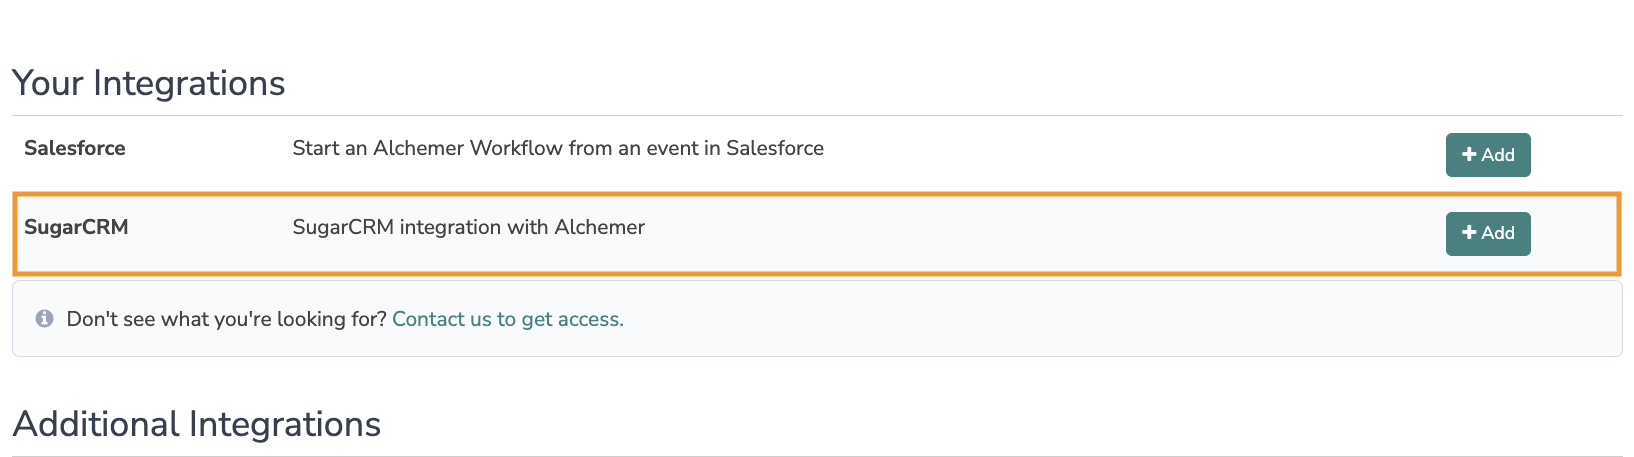Add the SugarCRM integration
1634x457 pixels.
pyautogui.click(x=1488, y=233)
